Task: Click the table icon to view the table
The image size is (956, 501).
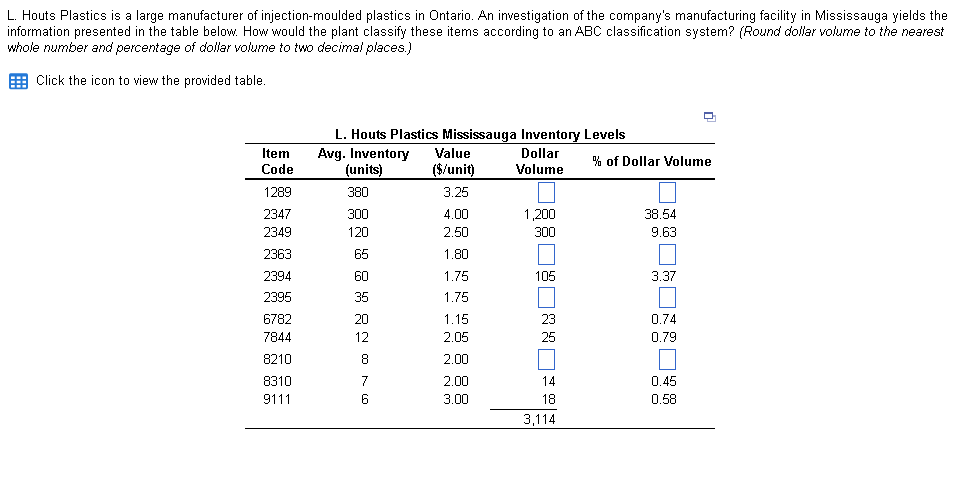Action: point(18,81)
